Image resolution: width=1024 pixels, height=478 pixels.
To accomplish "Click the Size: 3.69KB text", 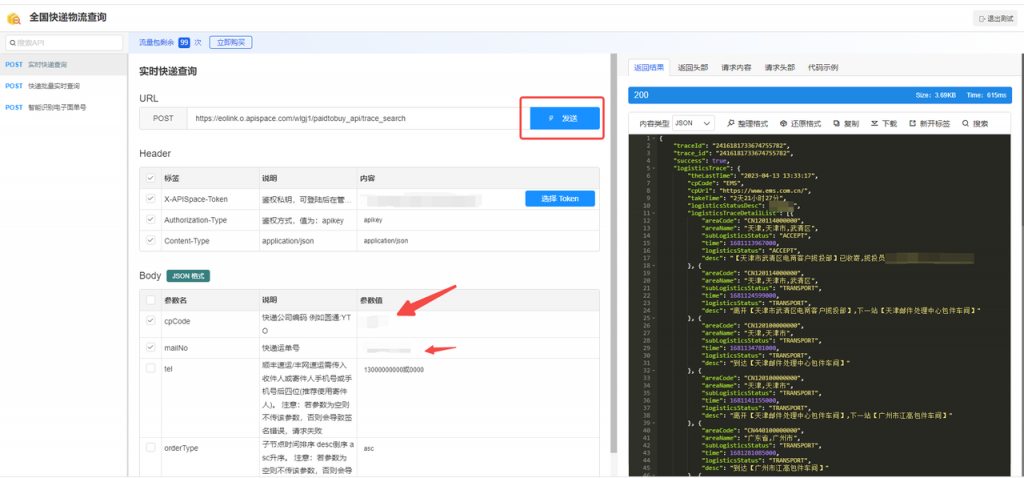I will [936, 95].
